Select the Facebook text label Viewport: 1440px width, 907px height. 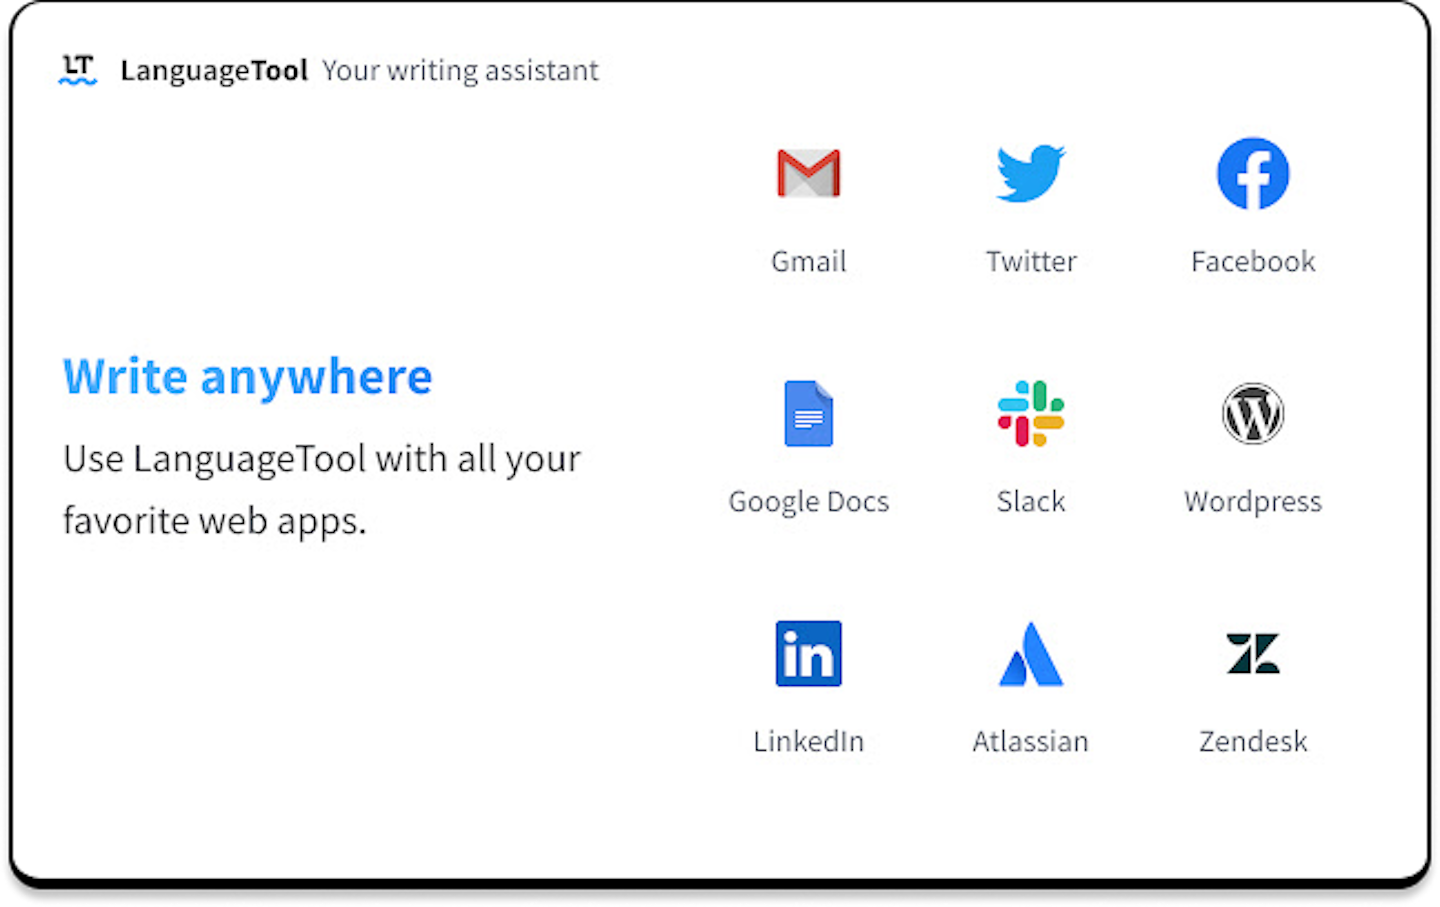pos(1252,262)
